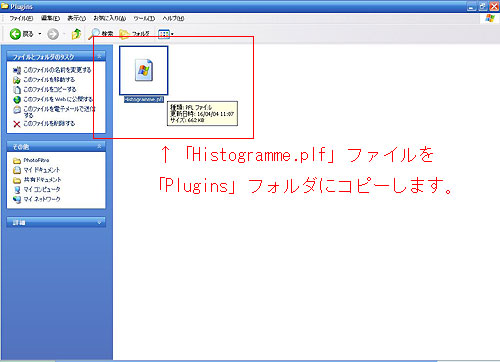Click the move file task icon

17,80
